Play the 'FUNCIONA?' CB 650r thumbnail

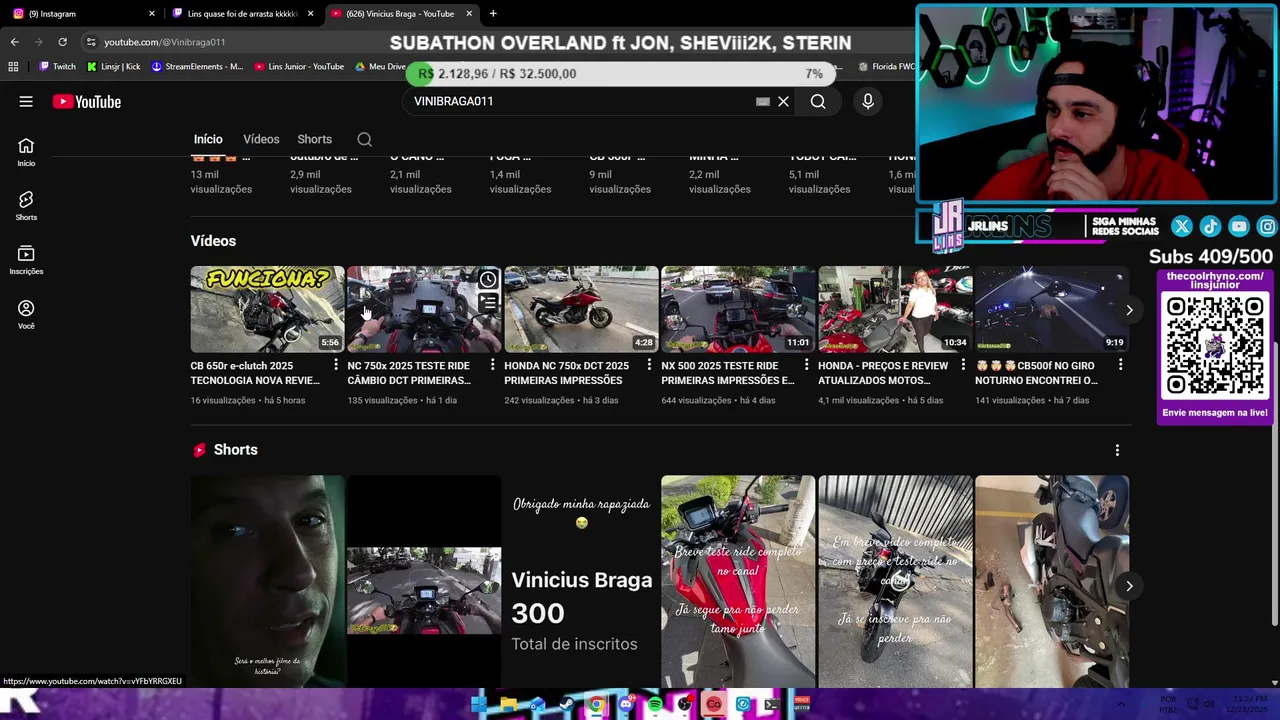pos(267,309)
